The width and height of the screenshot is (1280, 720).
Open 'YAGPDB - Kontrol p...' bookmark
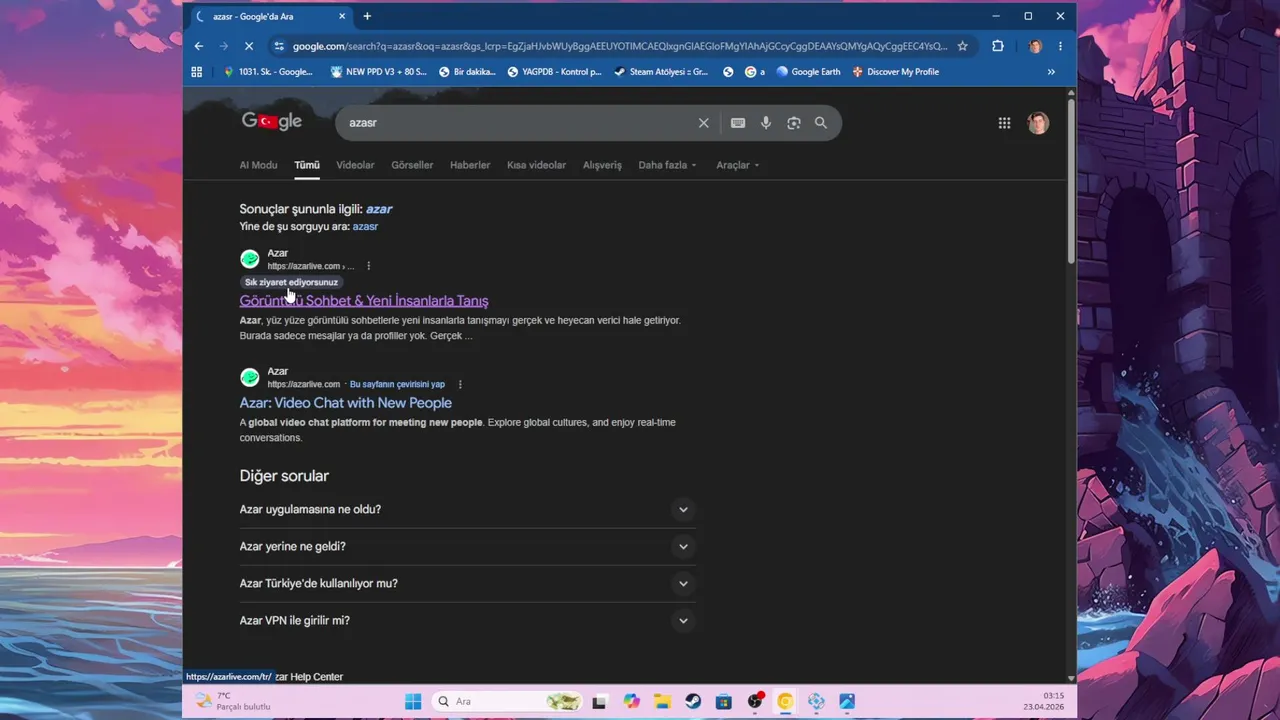click(554, 72)
